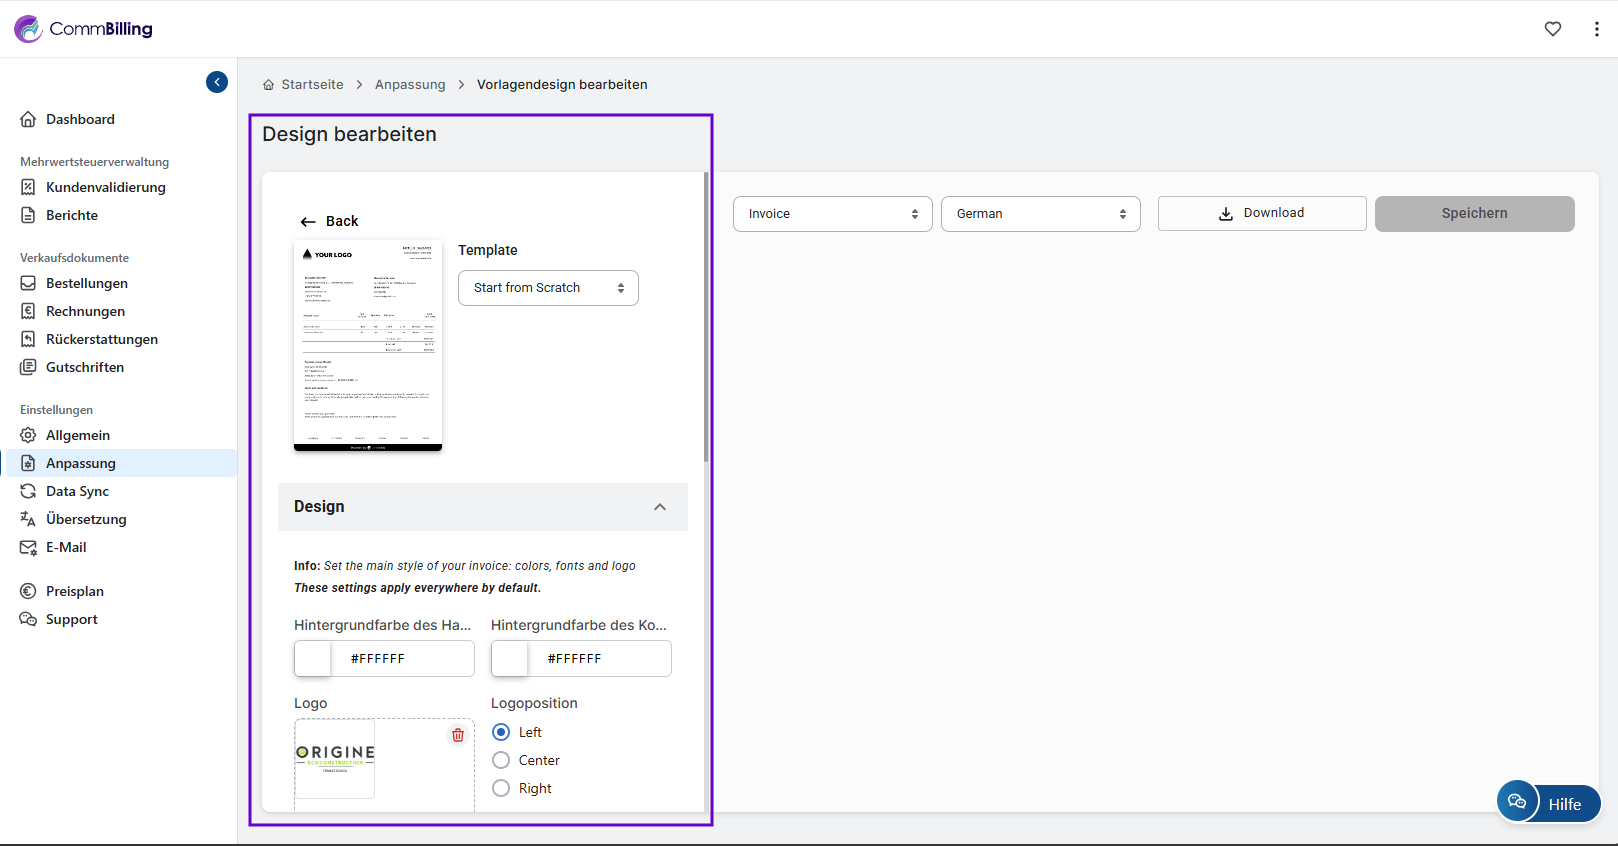Image resolution: width=1618 pixels, height=846 pixels.
Task: Click the back arrow icon
Action: tap(308, 222)
